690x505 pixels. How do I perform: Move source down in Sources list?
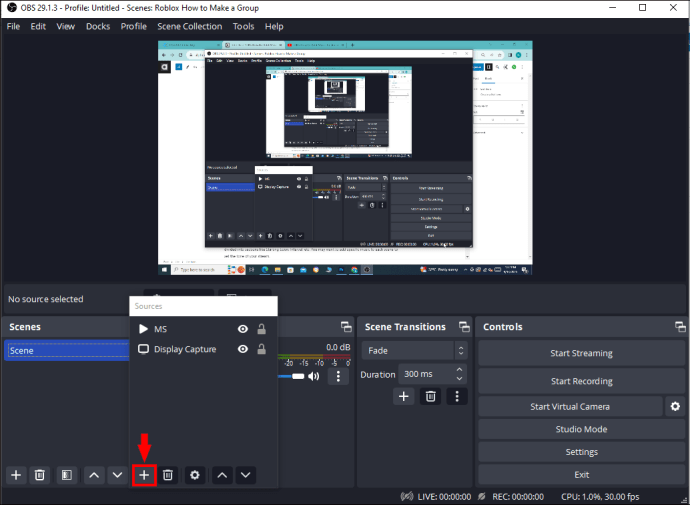(246, 475)
